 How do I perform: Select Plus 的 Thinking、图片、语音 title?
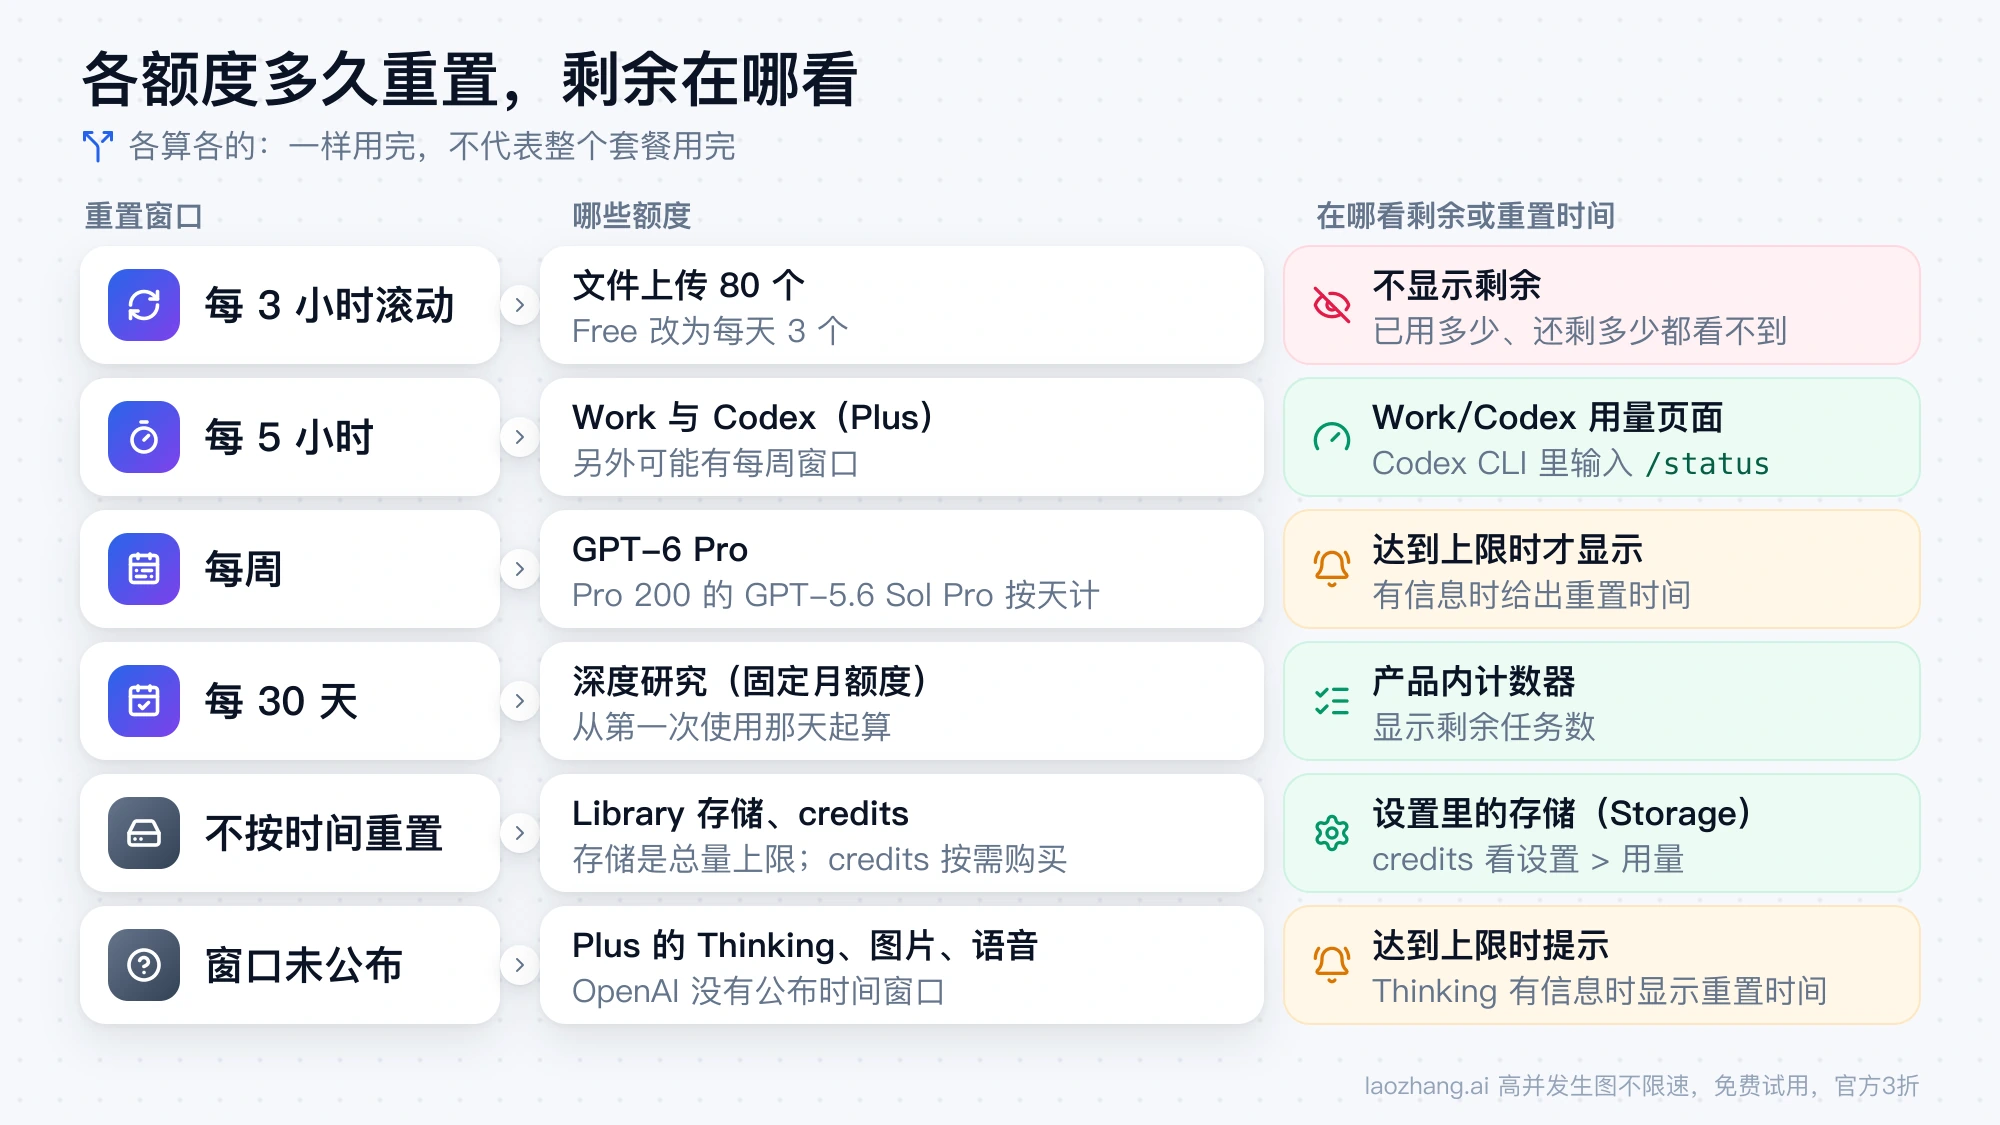coord(805,945)
